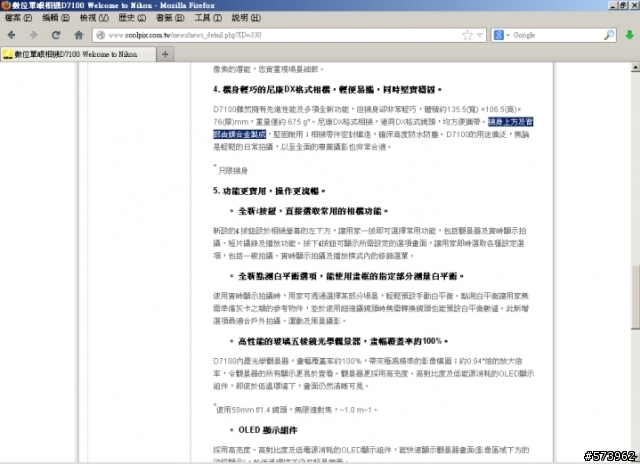The image size is (640, 464).
Task: Open the URL history dropdown arrow
Action: pyautogui.click(x=480, y=35)
